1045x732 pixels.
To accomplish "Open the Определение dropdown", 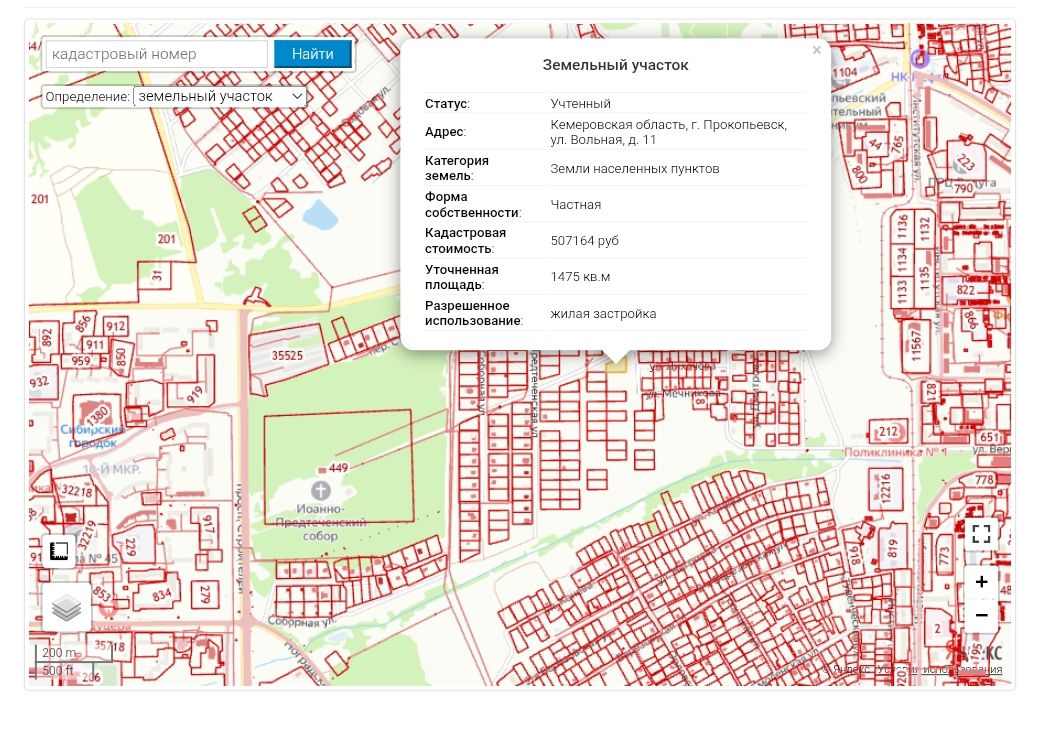I will pyautogui.click(x=220, y=97).
